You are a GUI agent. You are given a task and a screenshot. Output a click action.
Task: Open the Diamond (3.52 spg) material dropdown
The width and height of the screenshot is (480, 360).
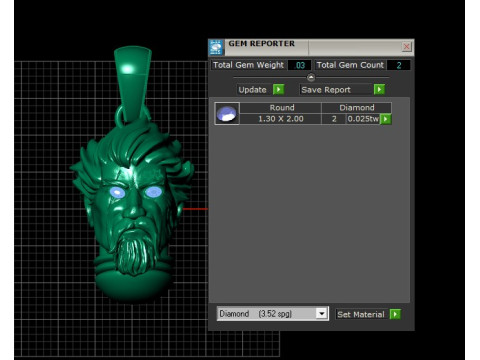point(322,314)
